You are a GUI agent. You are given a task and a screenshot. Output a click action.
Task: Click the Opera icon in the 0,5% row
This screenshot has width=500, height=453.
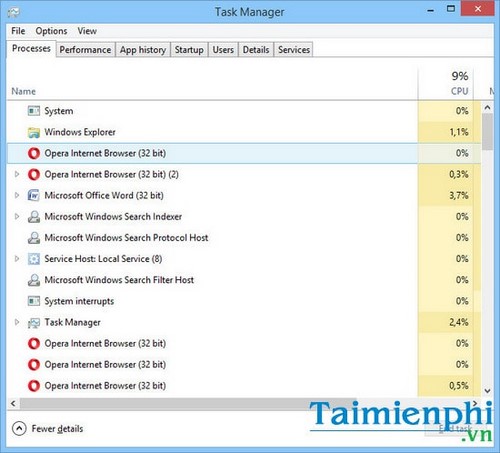point(34,386)
